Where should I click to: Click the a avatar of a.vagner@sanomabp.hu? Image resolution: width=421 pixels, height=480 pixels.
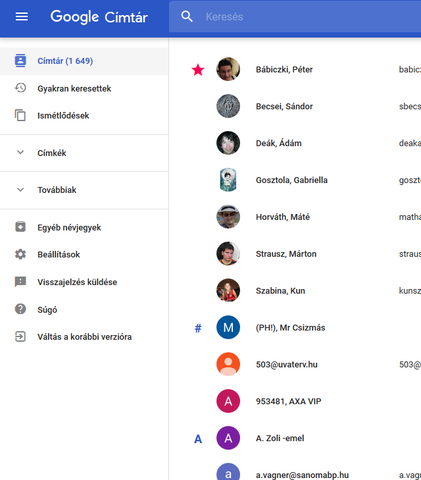(x=228, y=472)
